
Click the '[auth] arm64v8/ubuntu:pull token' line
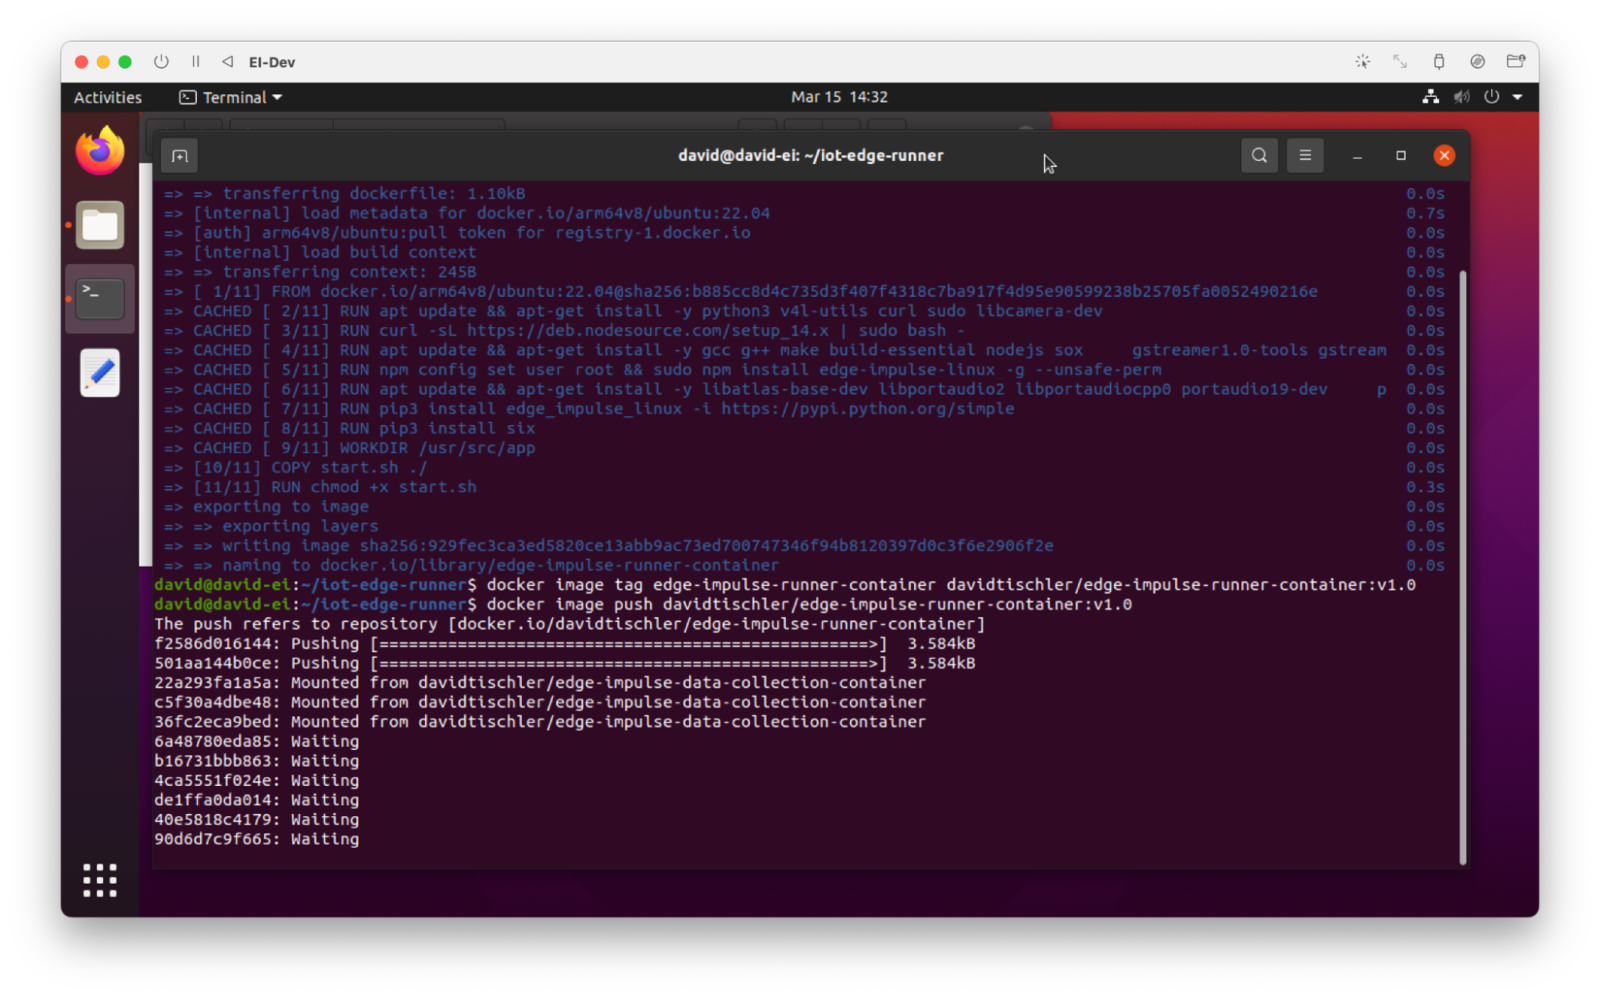[457, 233]
